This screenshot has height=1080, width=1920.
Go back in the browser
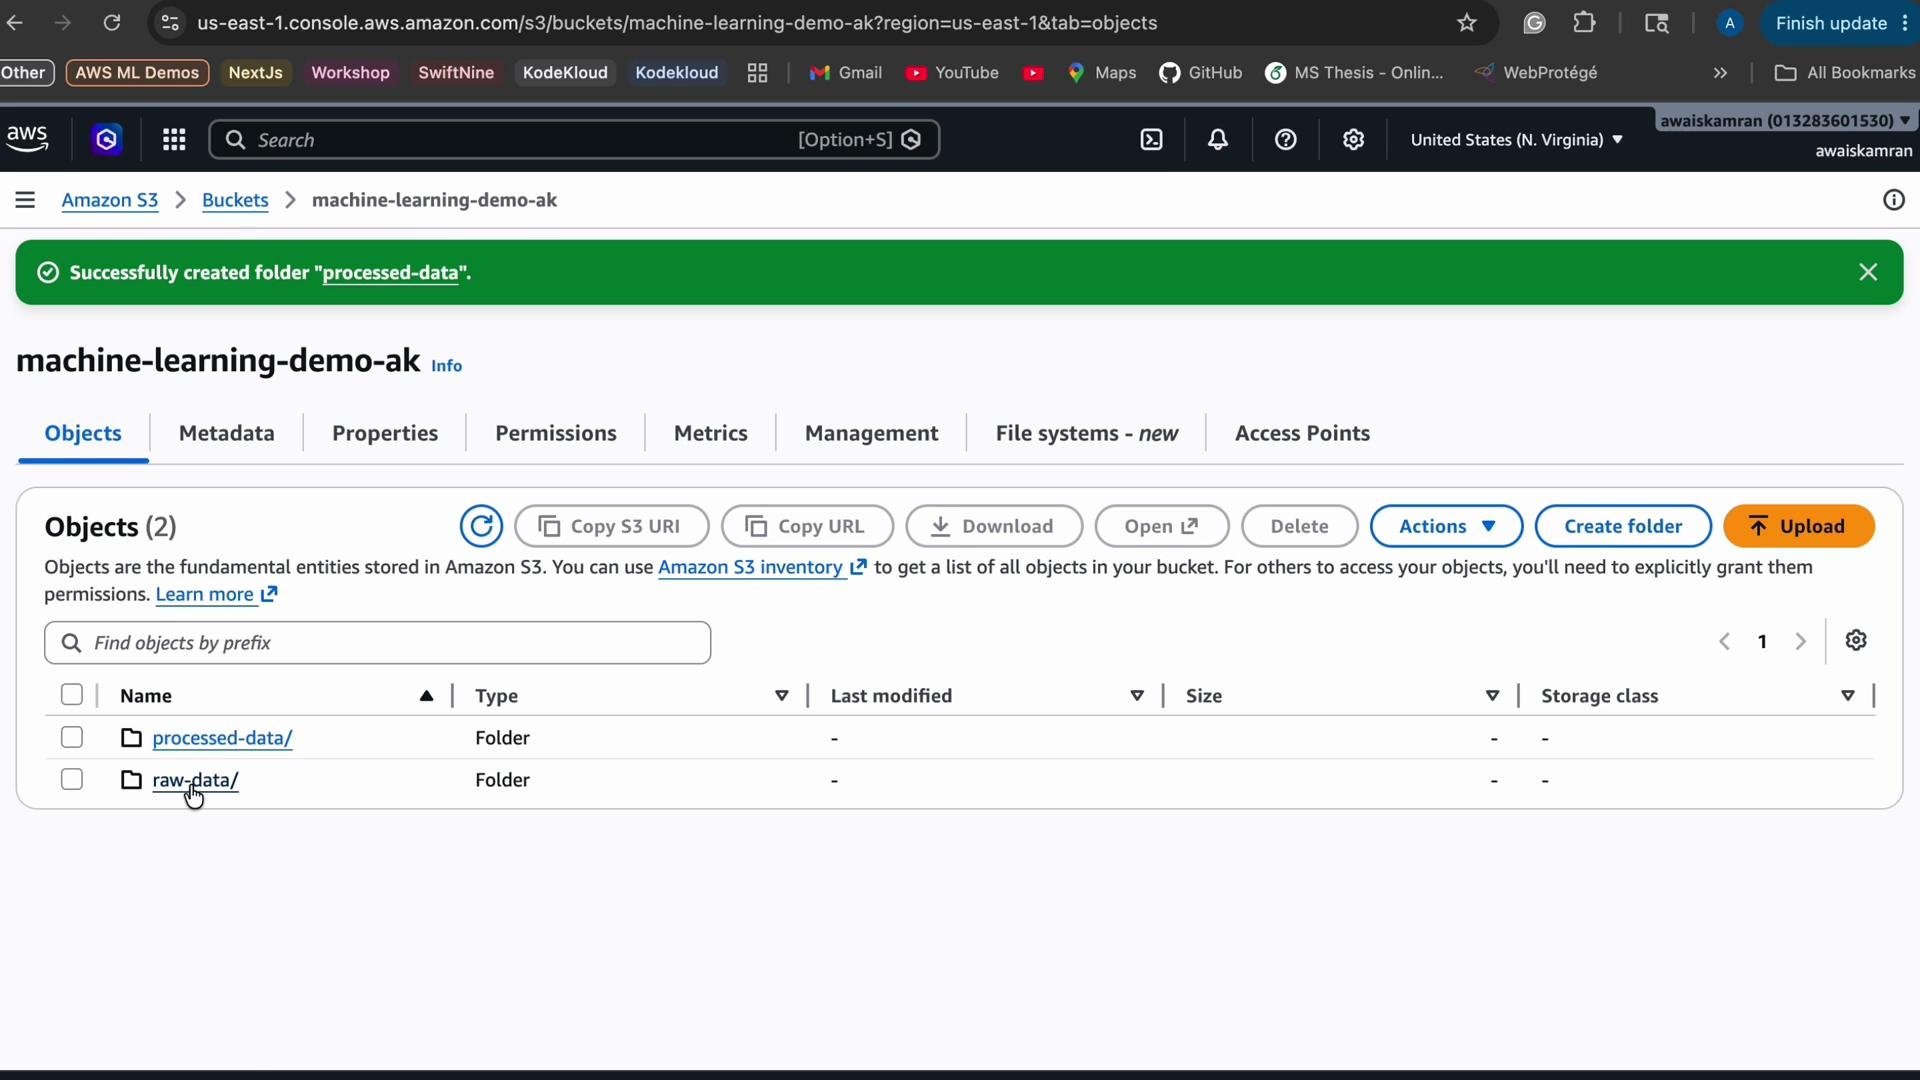coord(14,23)
